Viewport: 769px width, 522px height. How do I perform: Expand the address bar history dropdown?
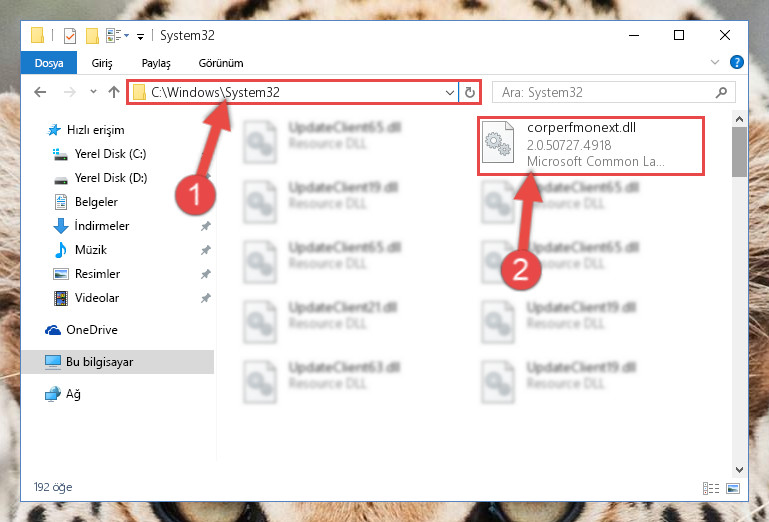click(449, 92)
